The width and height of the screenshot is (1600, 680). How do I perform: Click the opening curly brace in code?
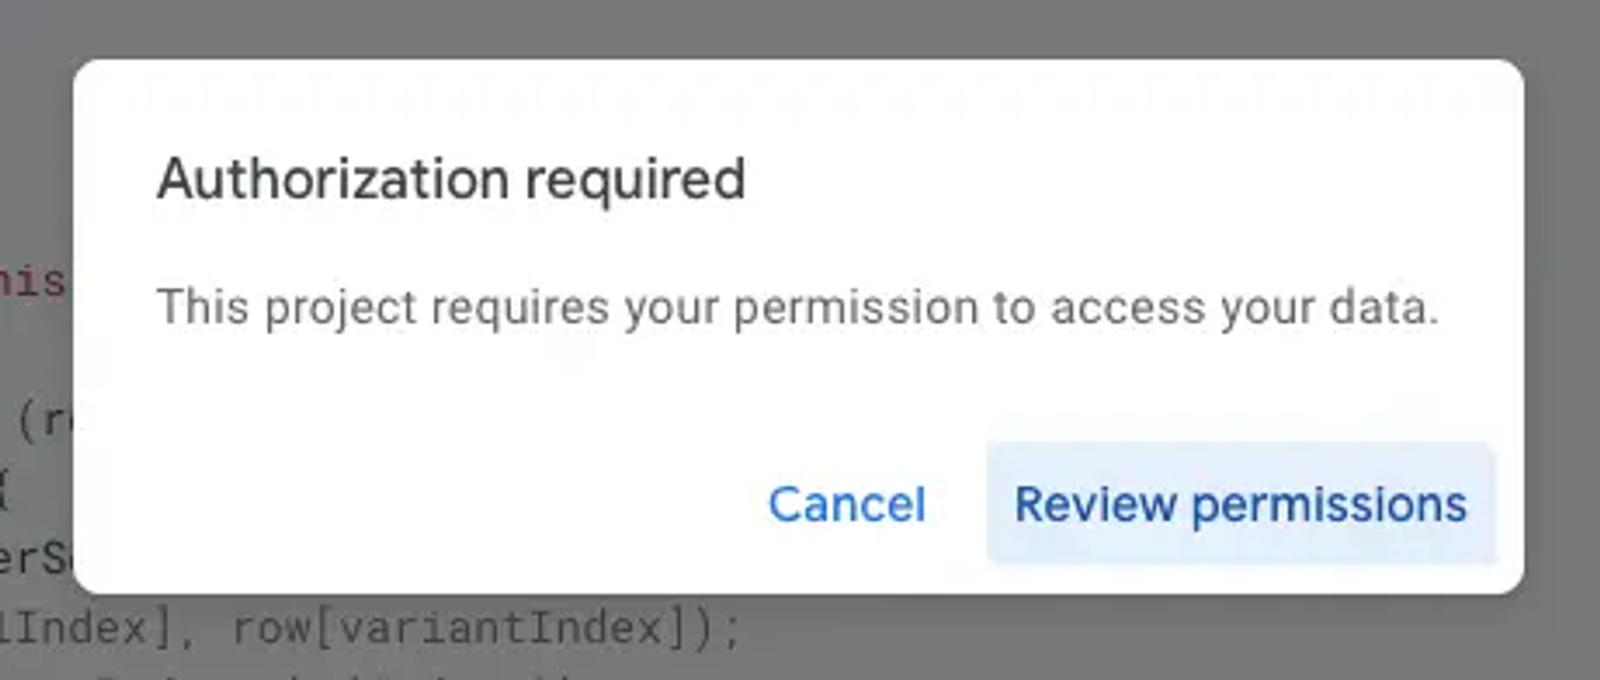(x=5, y=492)
